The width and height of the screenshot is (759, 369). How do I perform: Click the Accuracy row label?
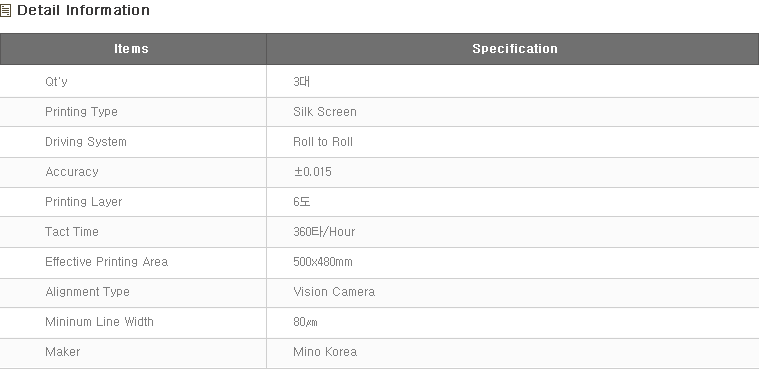[x=72, y=172]
